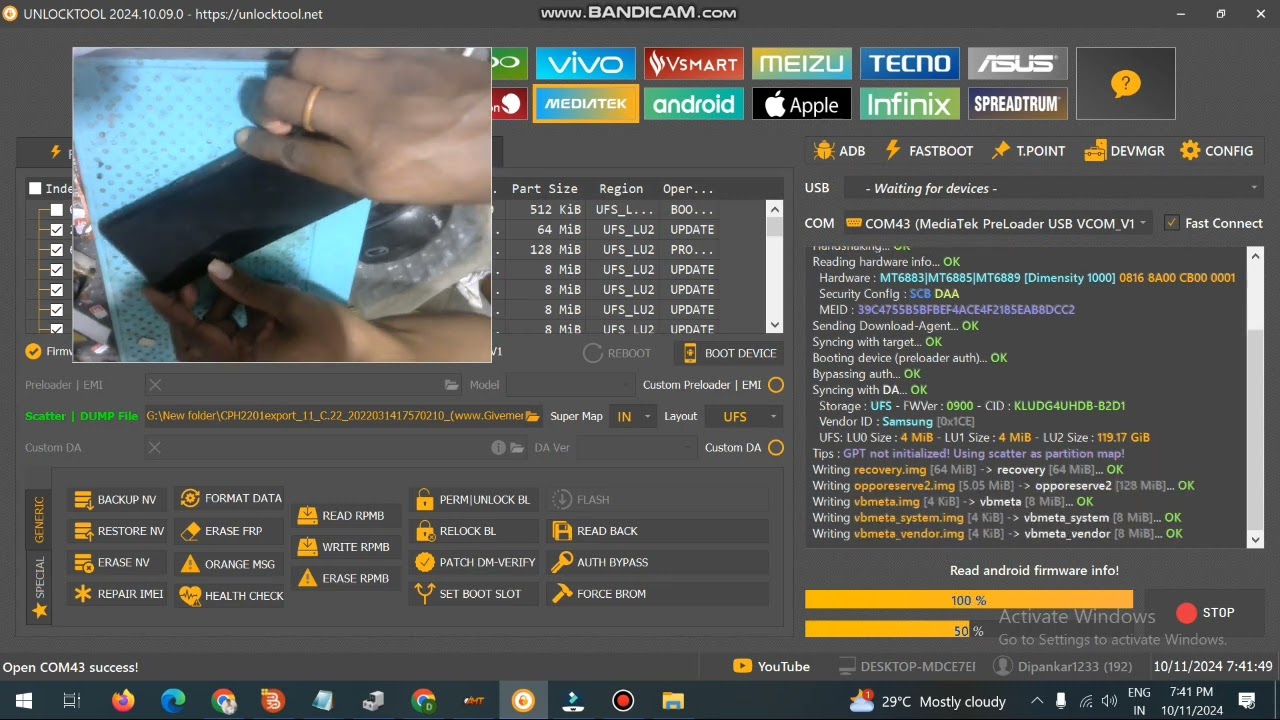Image resolution: width=1280 pixels, height=720 pixels.
Task: Open the USB Waiting for devices dropdown
Action: (1052, 188)
